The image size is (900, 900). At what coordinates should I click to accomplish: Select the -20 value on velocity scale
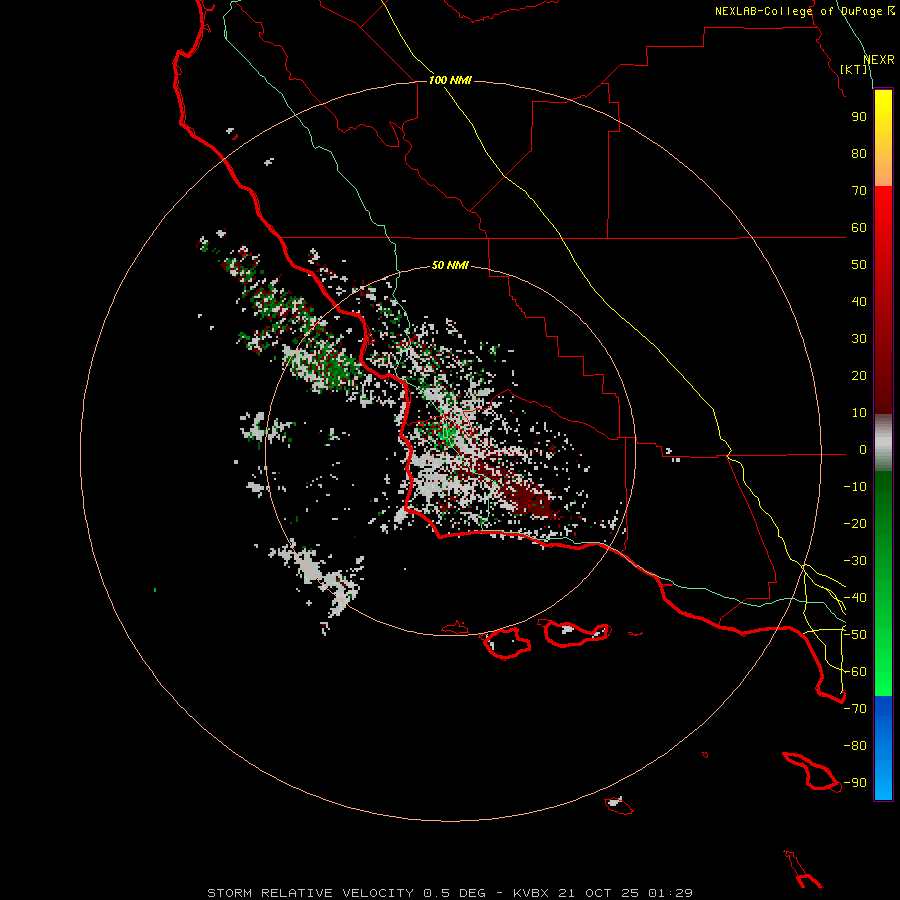(x=855, y=524)
